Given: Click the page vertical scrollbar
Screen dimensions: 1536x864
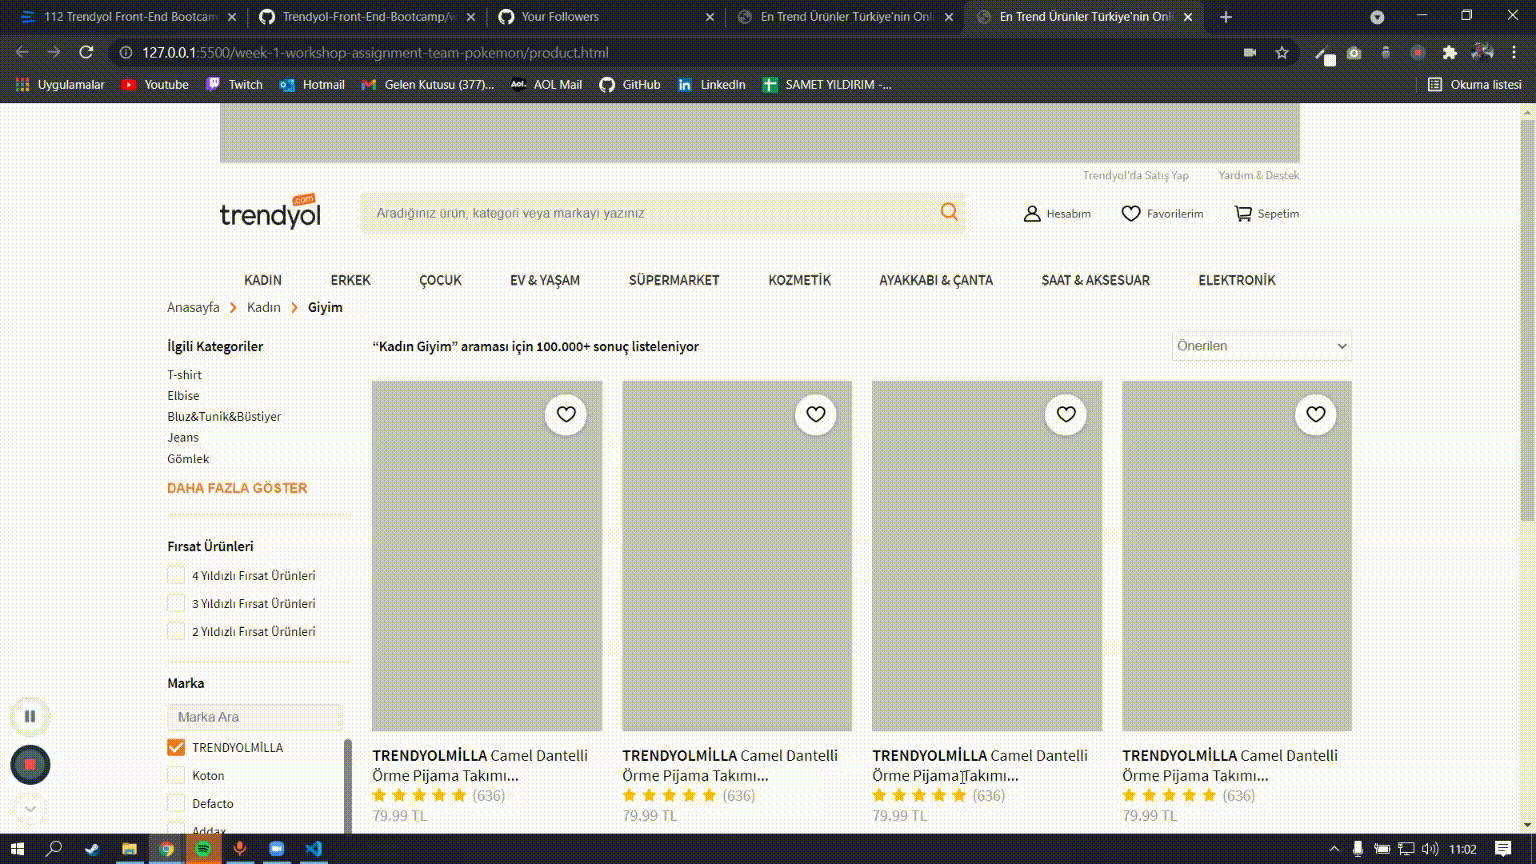Looking at the screenshot, I should pyautogui.click(x=1527, y=320).
